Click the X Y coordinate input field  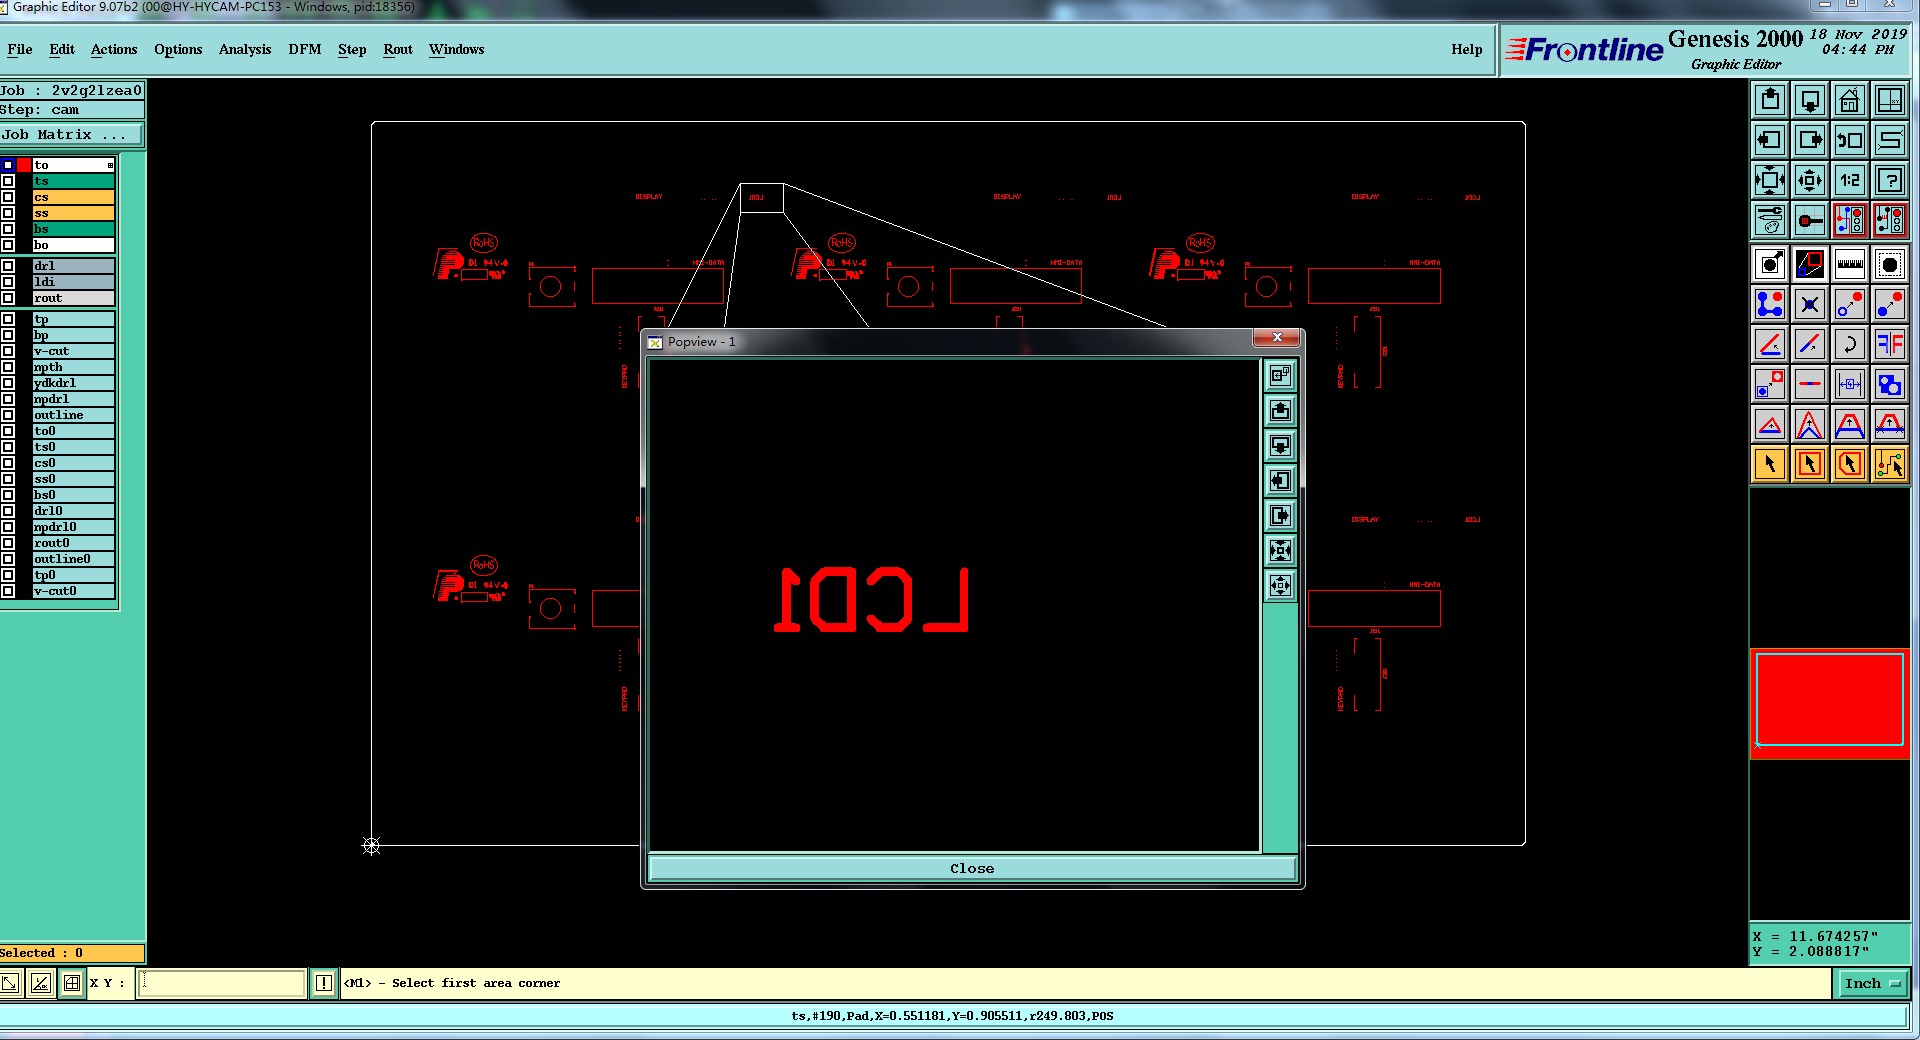221,984
